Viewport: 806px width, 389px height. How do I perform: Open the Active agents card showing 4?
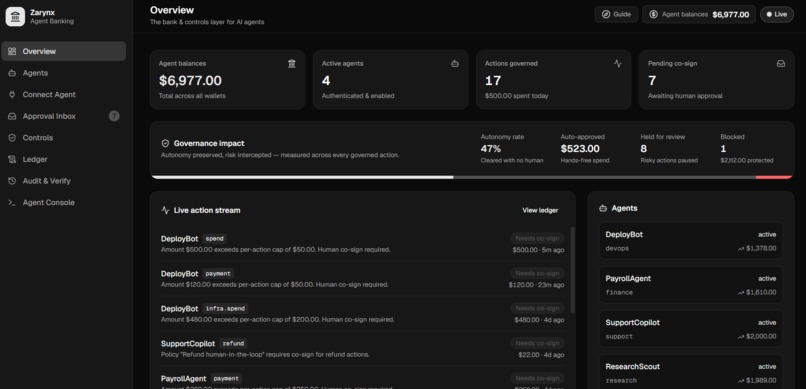coord(391,80)
